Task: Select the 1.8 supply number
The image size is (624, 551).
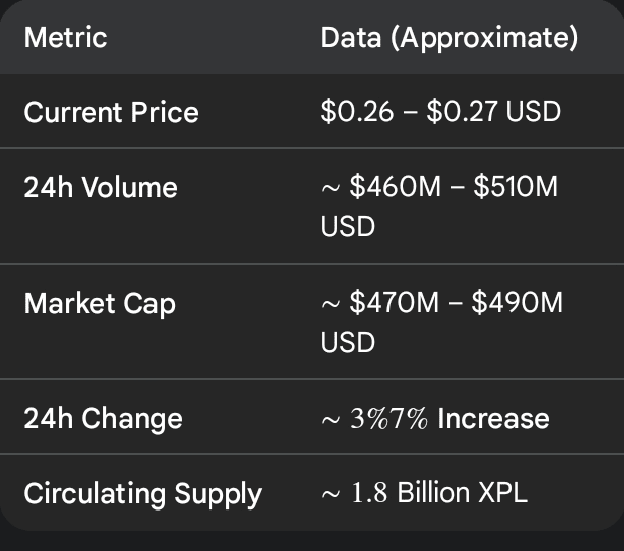Action: [369, 493]
